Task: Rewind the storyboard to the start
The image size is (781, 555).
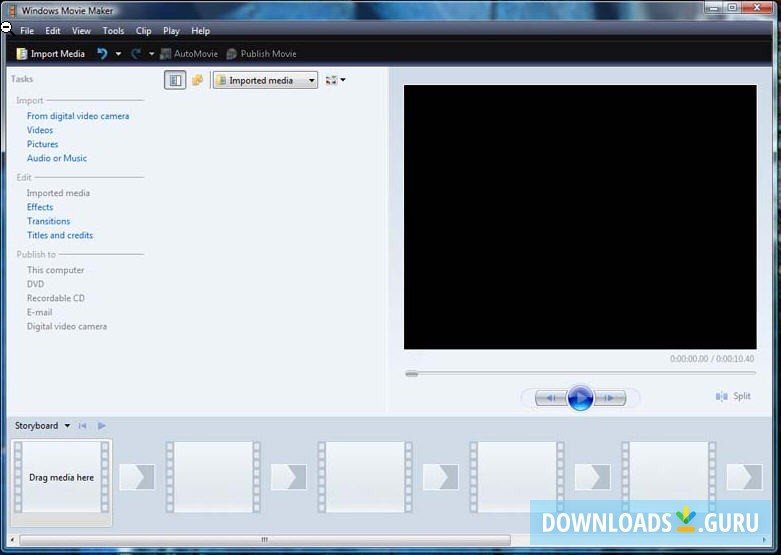Action: [83, 426]
